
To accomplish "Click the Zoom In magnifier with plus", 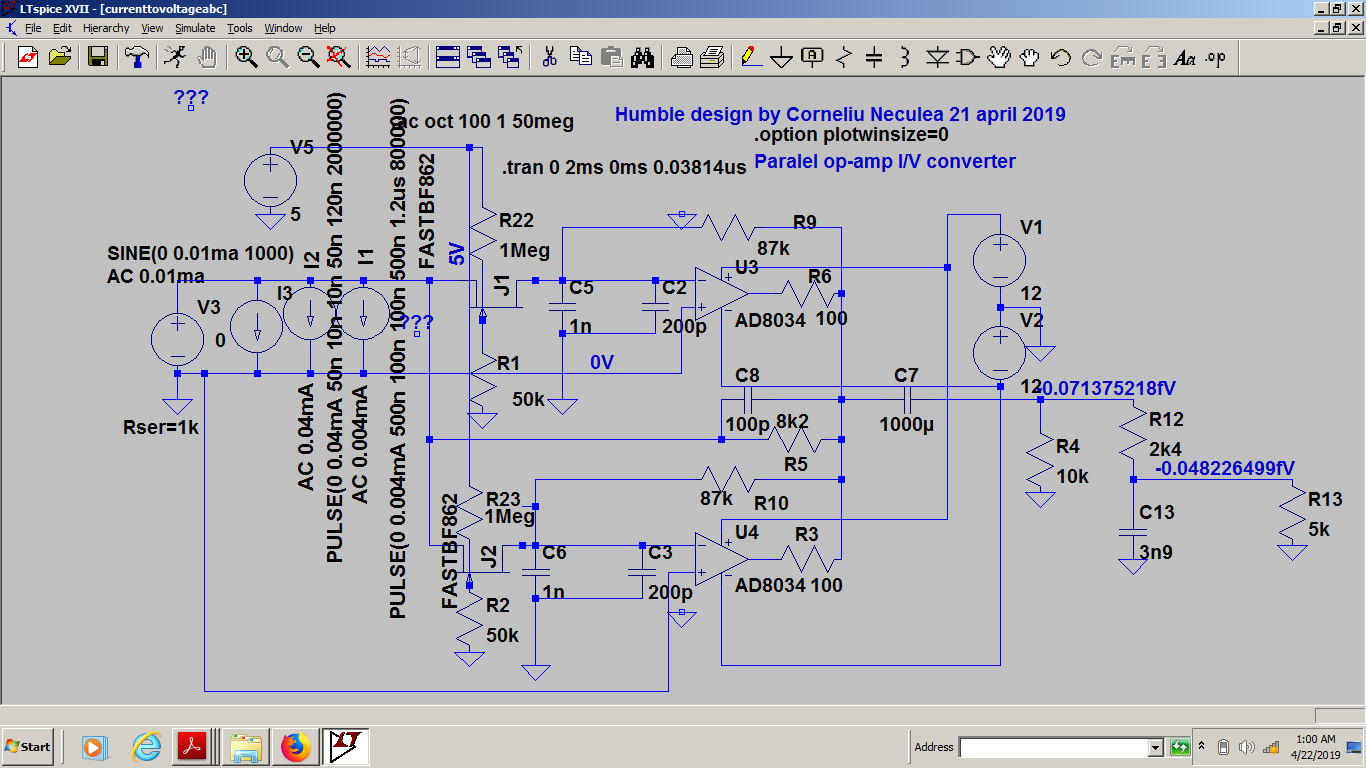I will pyautogui.click(x=246, y=57).
